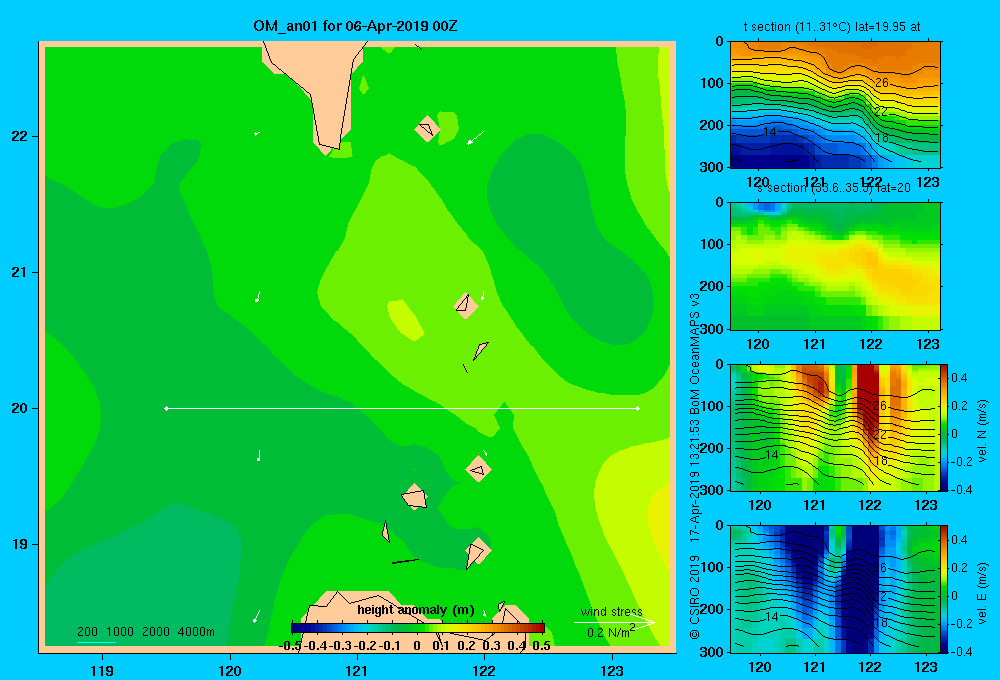This screenshot has width=1000, height=680.
Task: Click the '18' isotherm label in the temperature section
Action: 881,138
